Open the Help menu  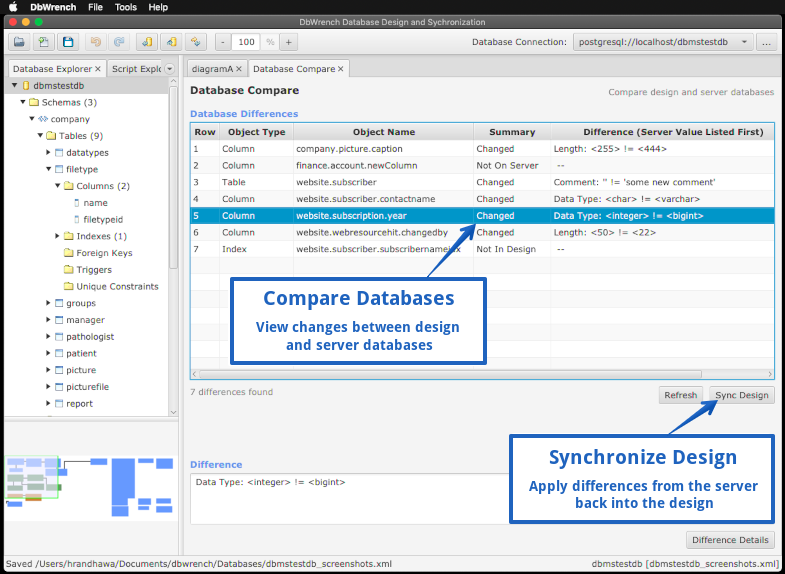158,7
